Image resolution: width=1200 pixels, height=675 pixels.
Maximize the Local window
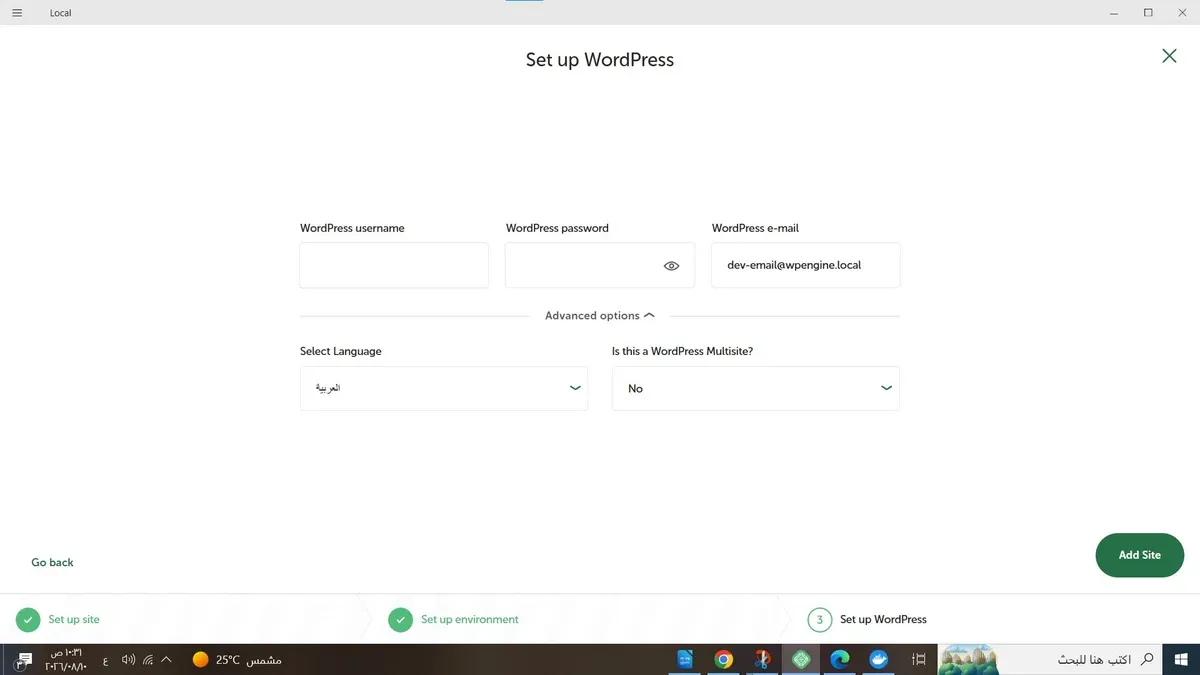click(1148, 13)
